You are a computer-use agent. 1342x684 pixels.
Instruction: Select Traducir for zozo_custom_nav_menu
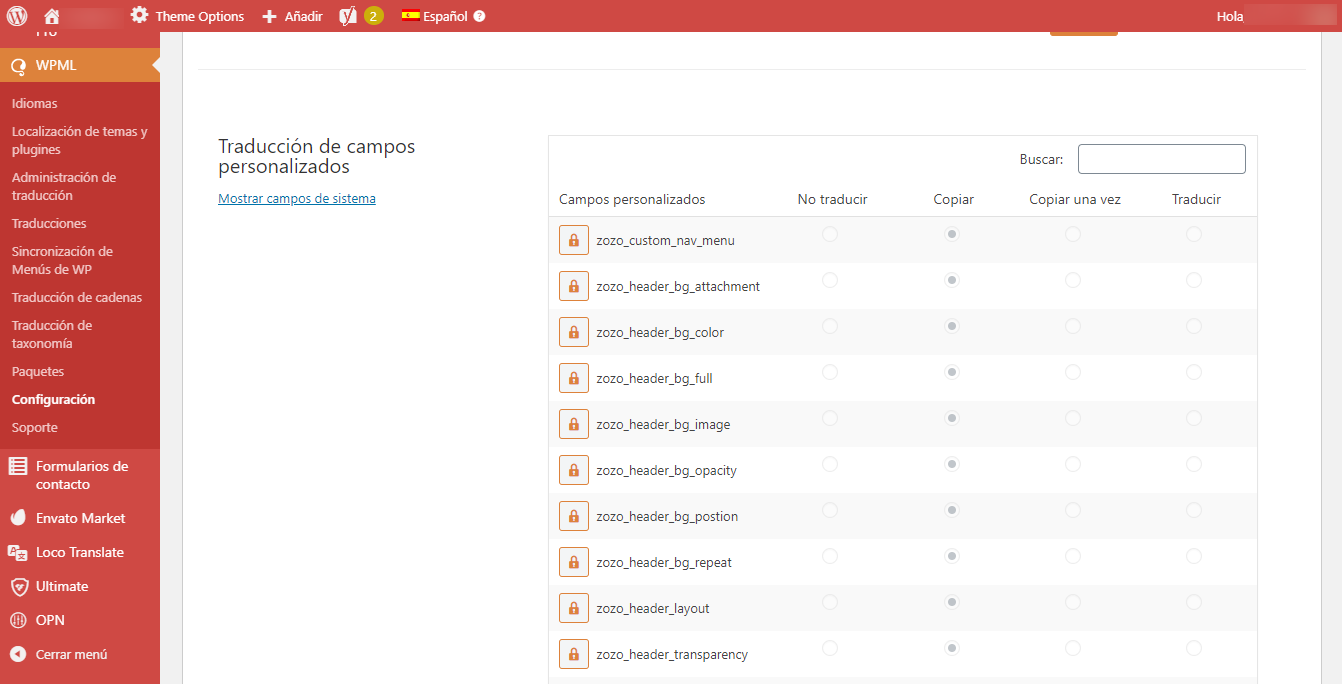pyautogui.click(x=1194, y=234)
